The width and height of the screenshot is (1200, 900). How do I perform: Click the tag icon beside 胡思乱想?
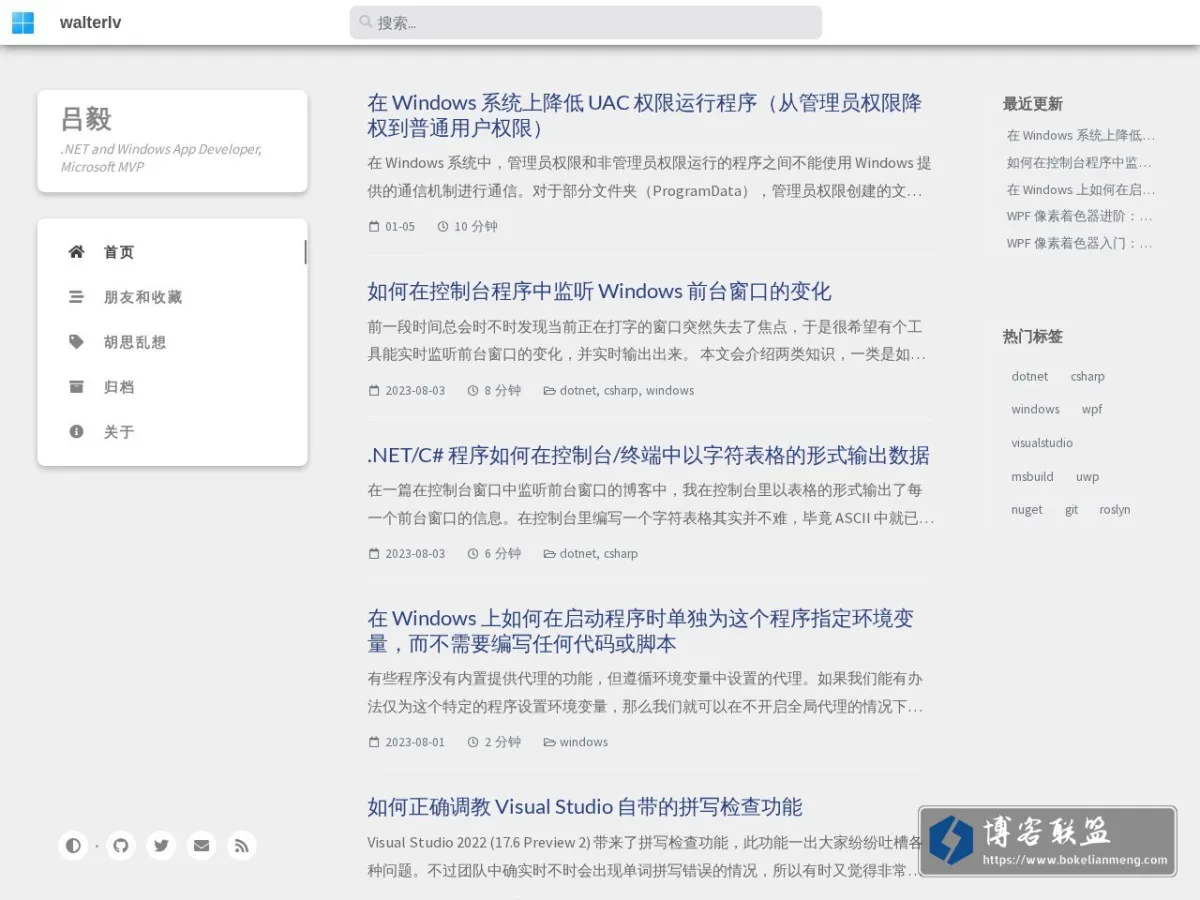[x=76, y=342]
